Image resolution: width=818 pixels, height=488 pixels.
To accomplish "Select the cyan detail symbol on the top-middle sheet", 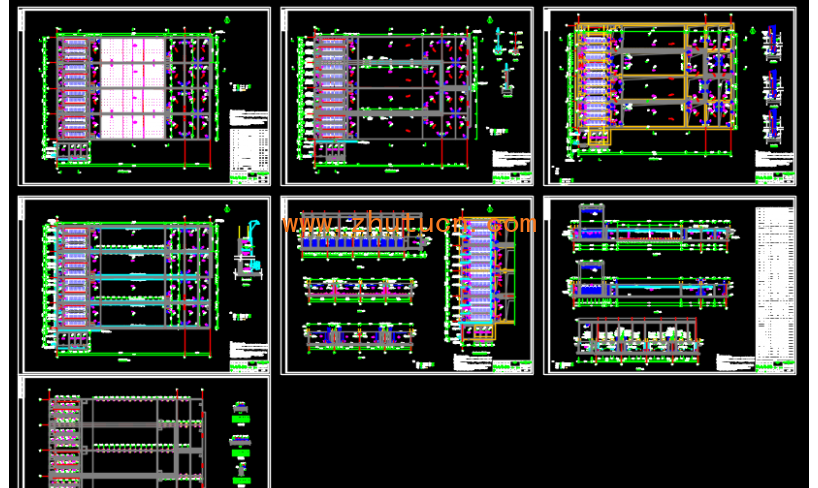I will [499, 42].
